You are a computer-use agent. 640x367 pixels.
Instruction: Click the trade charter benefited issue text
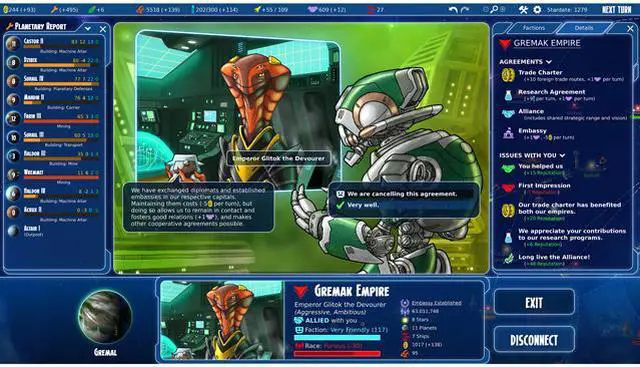coord(569,208)
